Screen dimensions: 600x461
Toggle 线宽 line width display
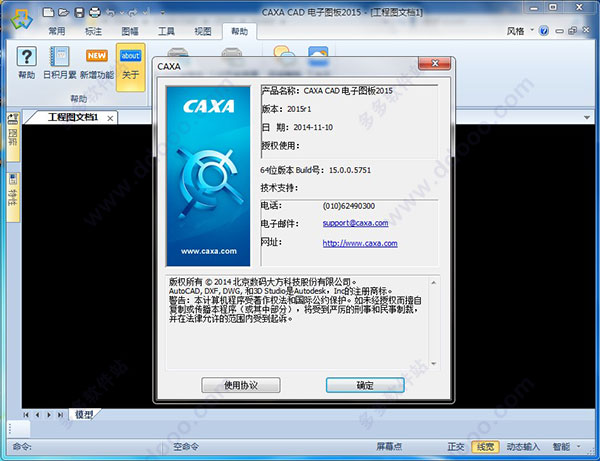point(485,446)
